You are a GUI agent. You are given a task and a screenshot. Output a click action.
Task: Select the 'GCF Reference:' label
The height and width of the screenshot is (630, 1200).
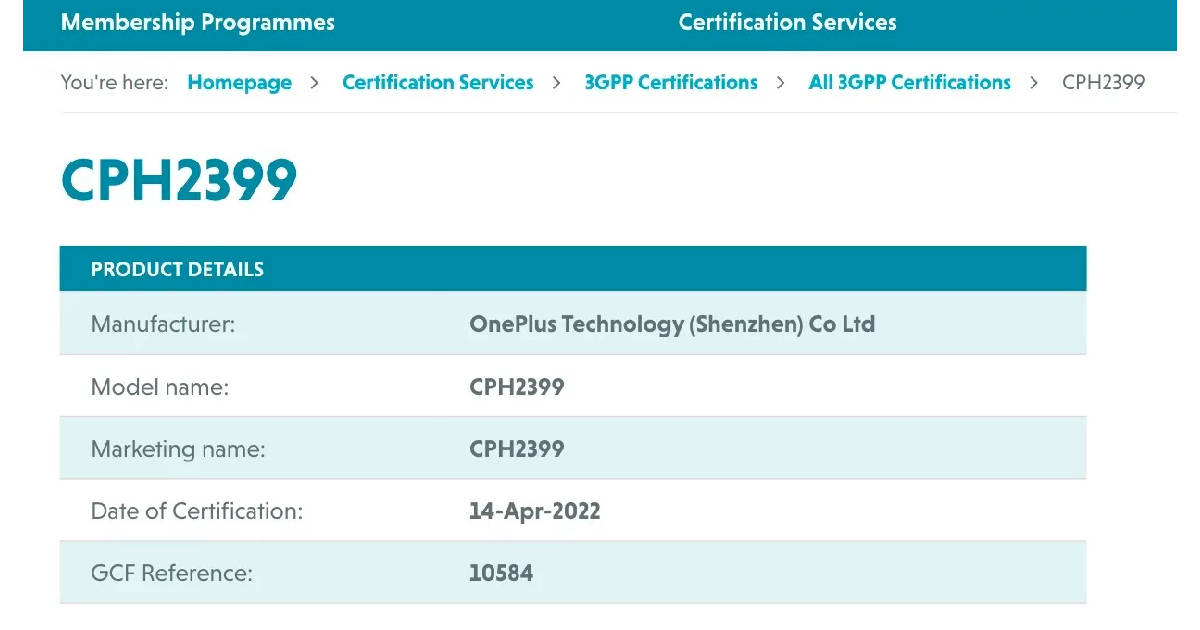[x=172, y=573]
